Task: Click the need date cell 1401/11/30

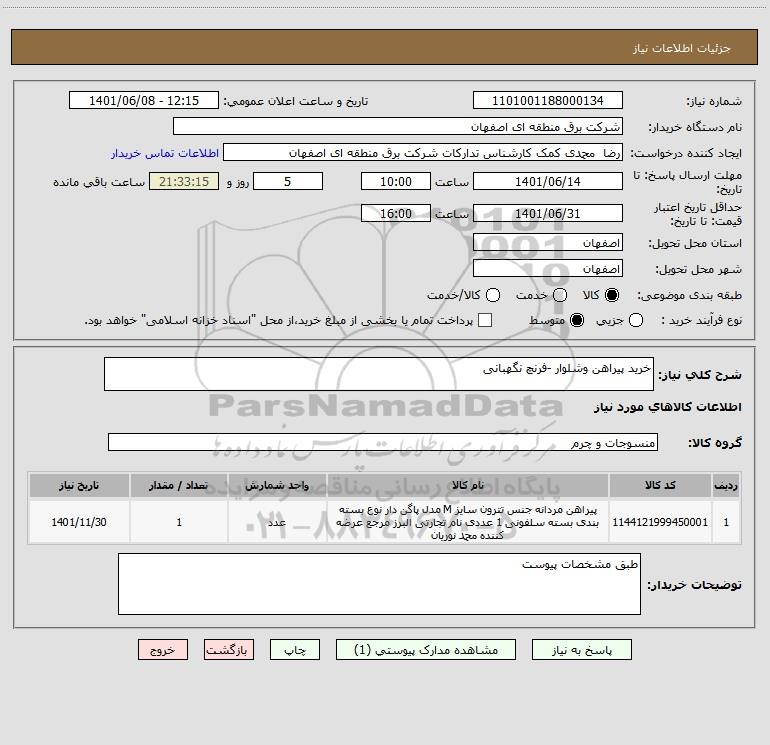Action: (79, 522)
